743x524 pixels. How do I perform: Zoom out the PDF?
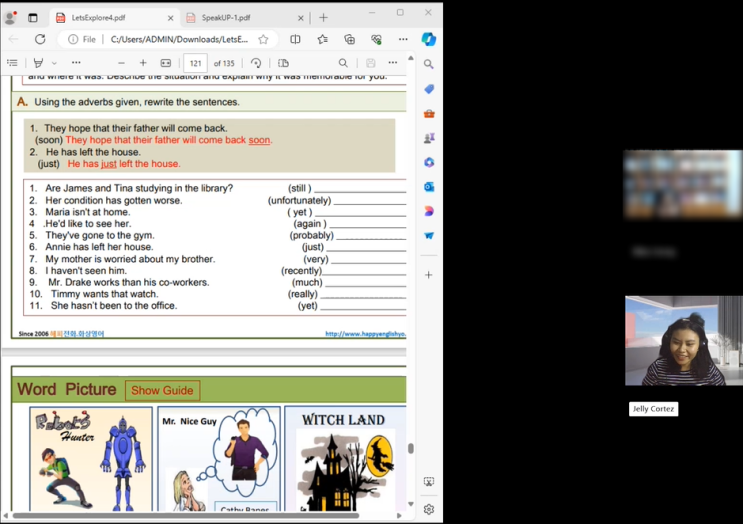121,63
